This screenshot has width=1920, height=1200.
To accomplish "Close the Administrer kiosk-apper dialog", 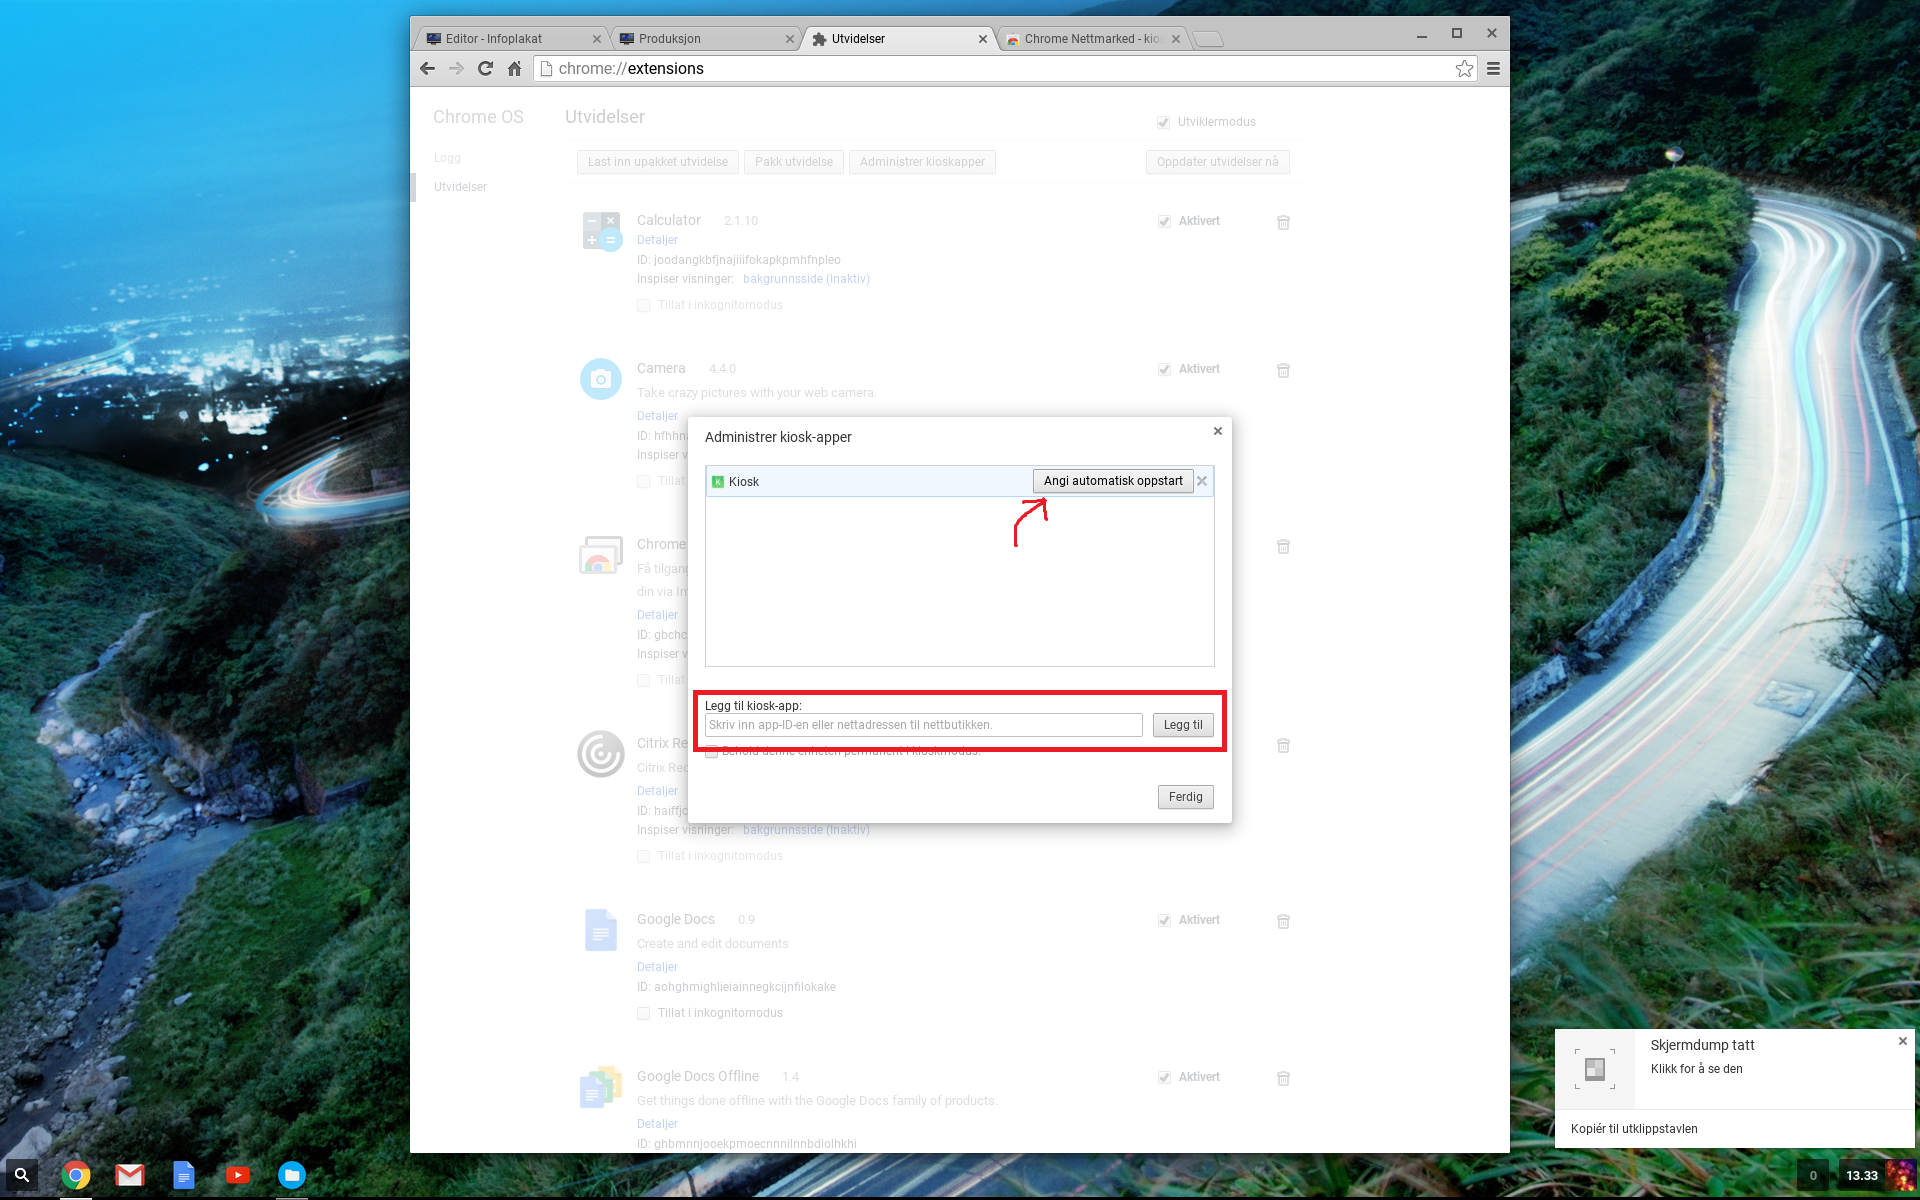I will click(1217, 431).
